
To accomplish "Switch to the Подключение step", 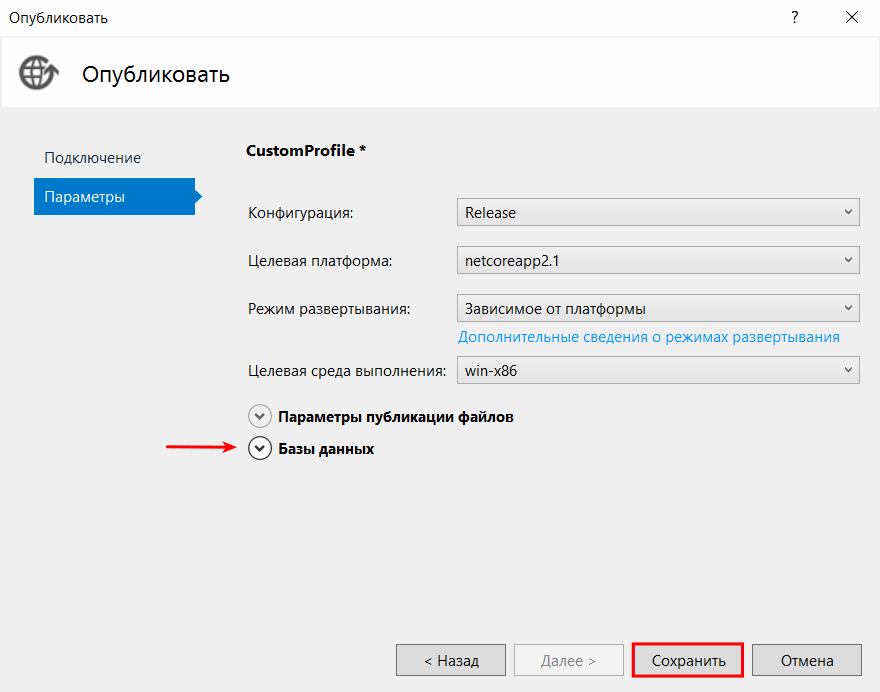I will [92, 157].
